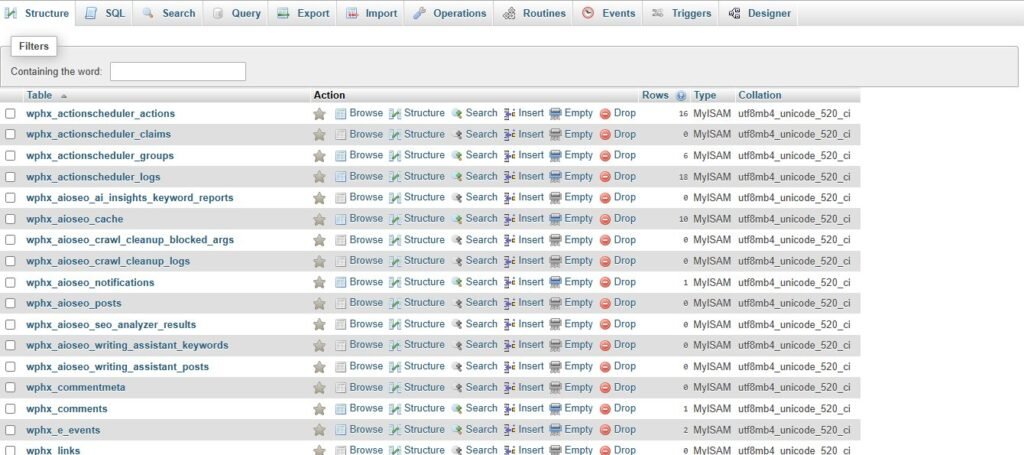Click star icon for wphx_comments row
The image size is (1024, 455).
(319, 409)
